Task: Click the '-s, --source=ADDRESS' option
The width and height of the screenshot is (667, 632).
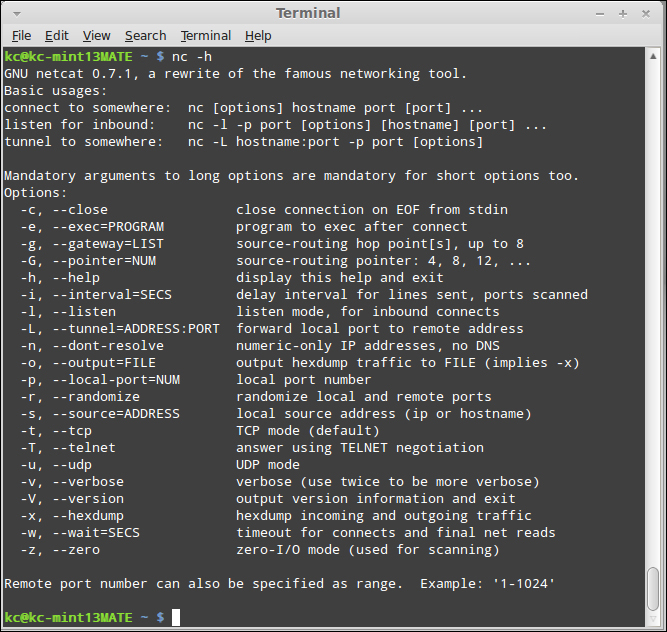Action: (100, 414)
